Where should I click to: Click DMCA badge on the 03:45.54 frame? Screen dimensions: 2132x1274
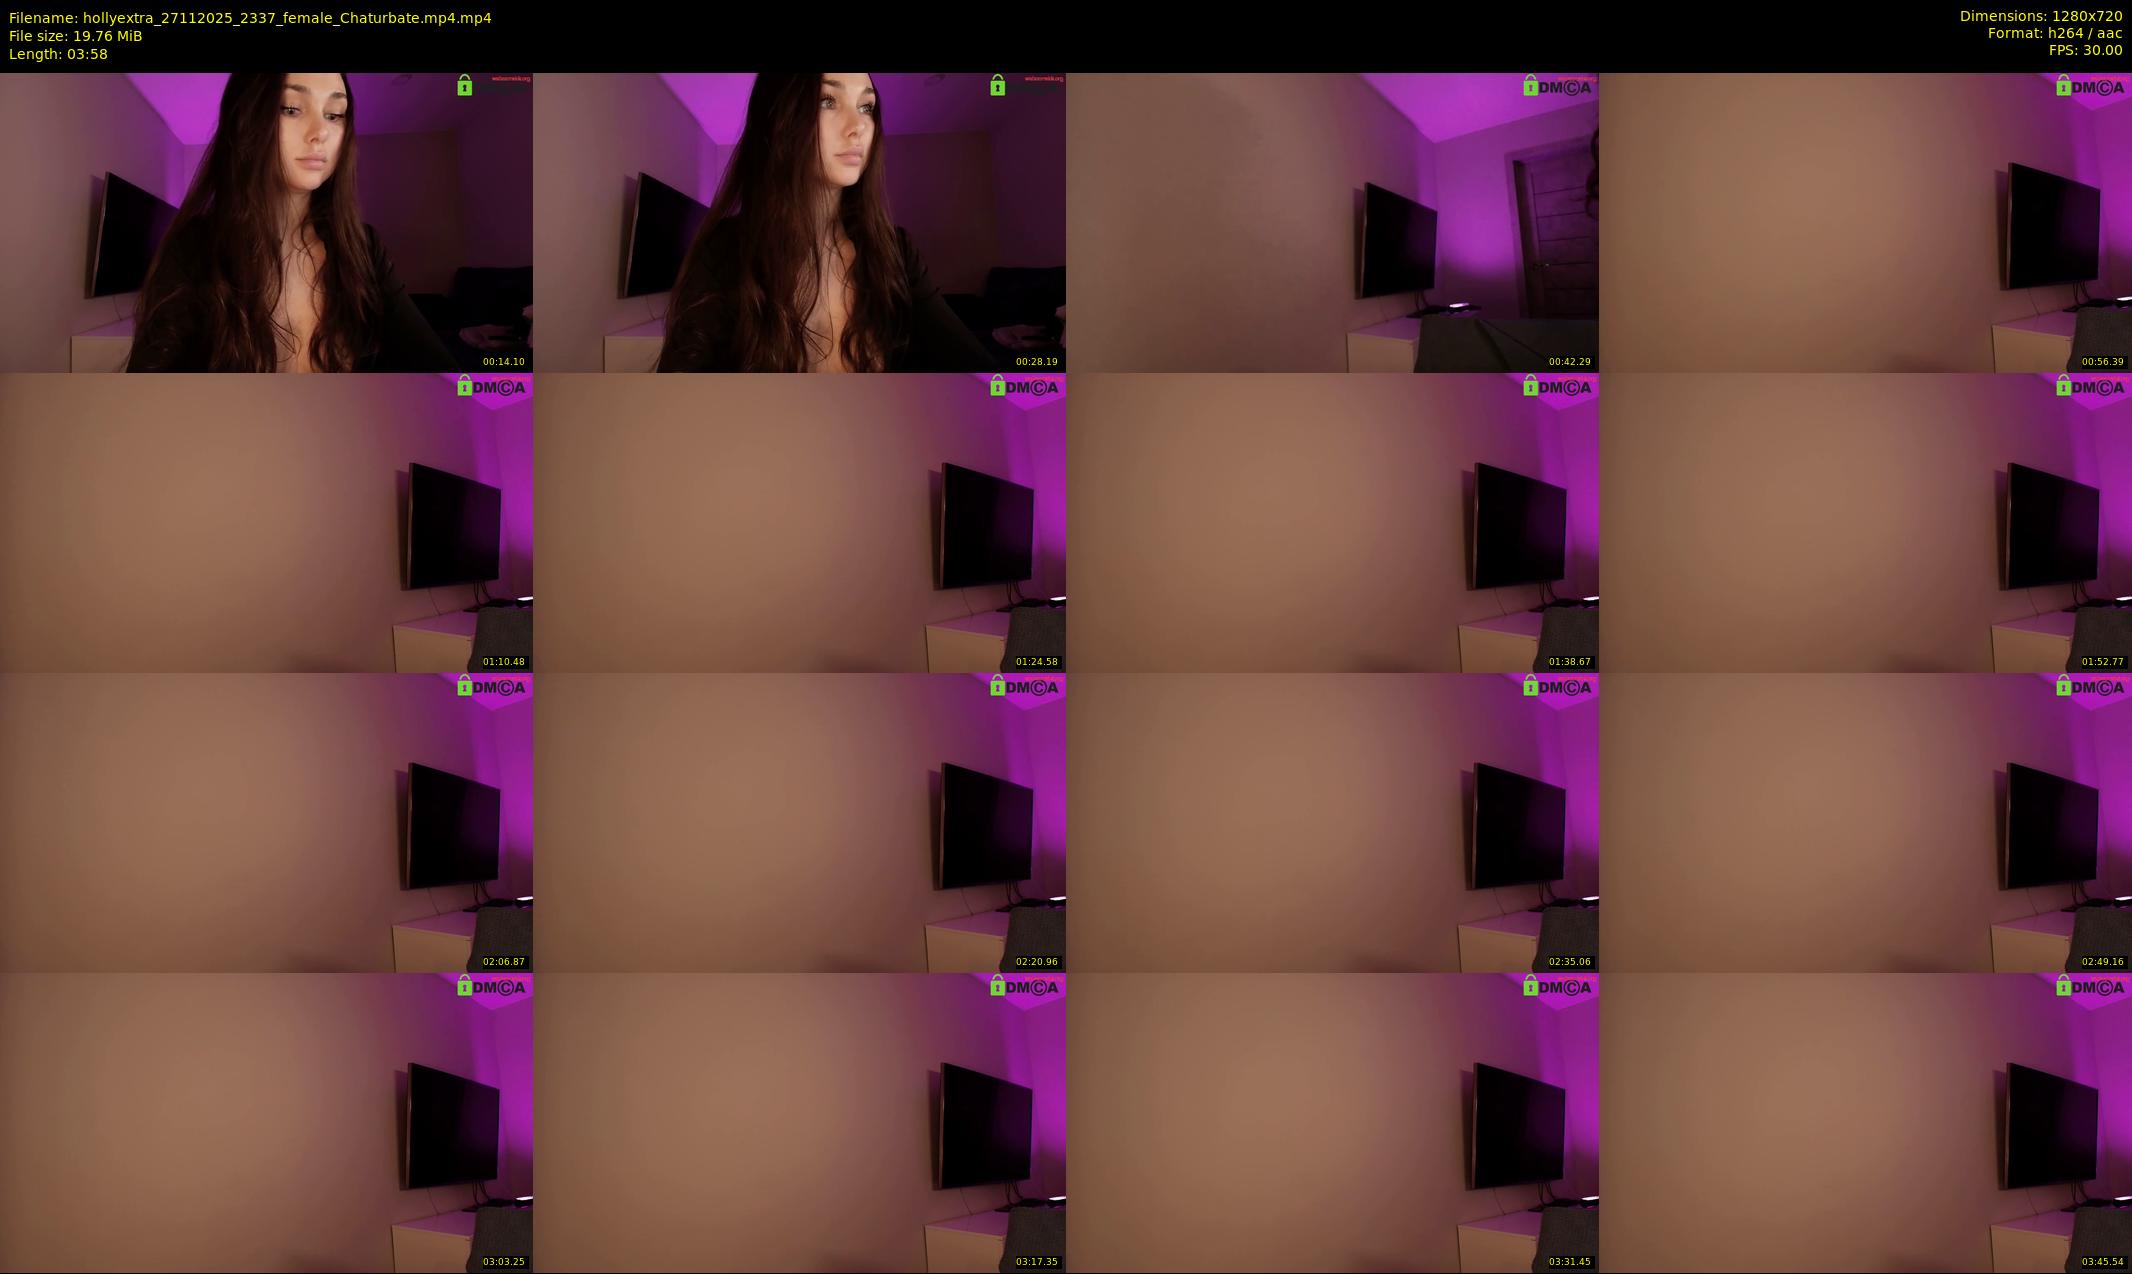(x=2091, y=987)
